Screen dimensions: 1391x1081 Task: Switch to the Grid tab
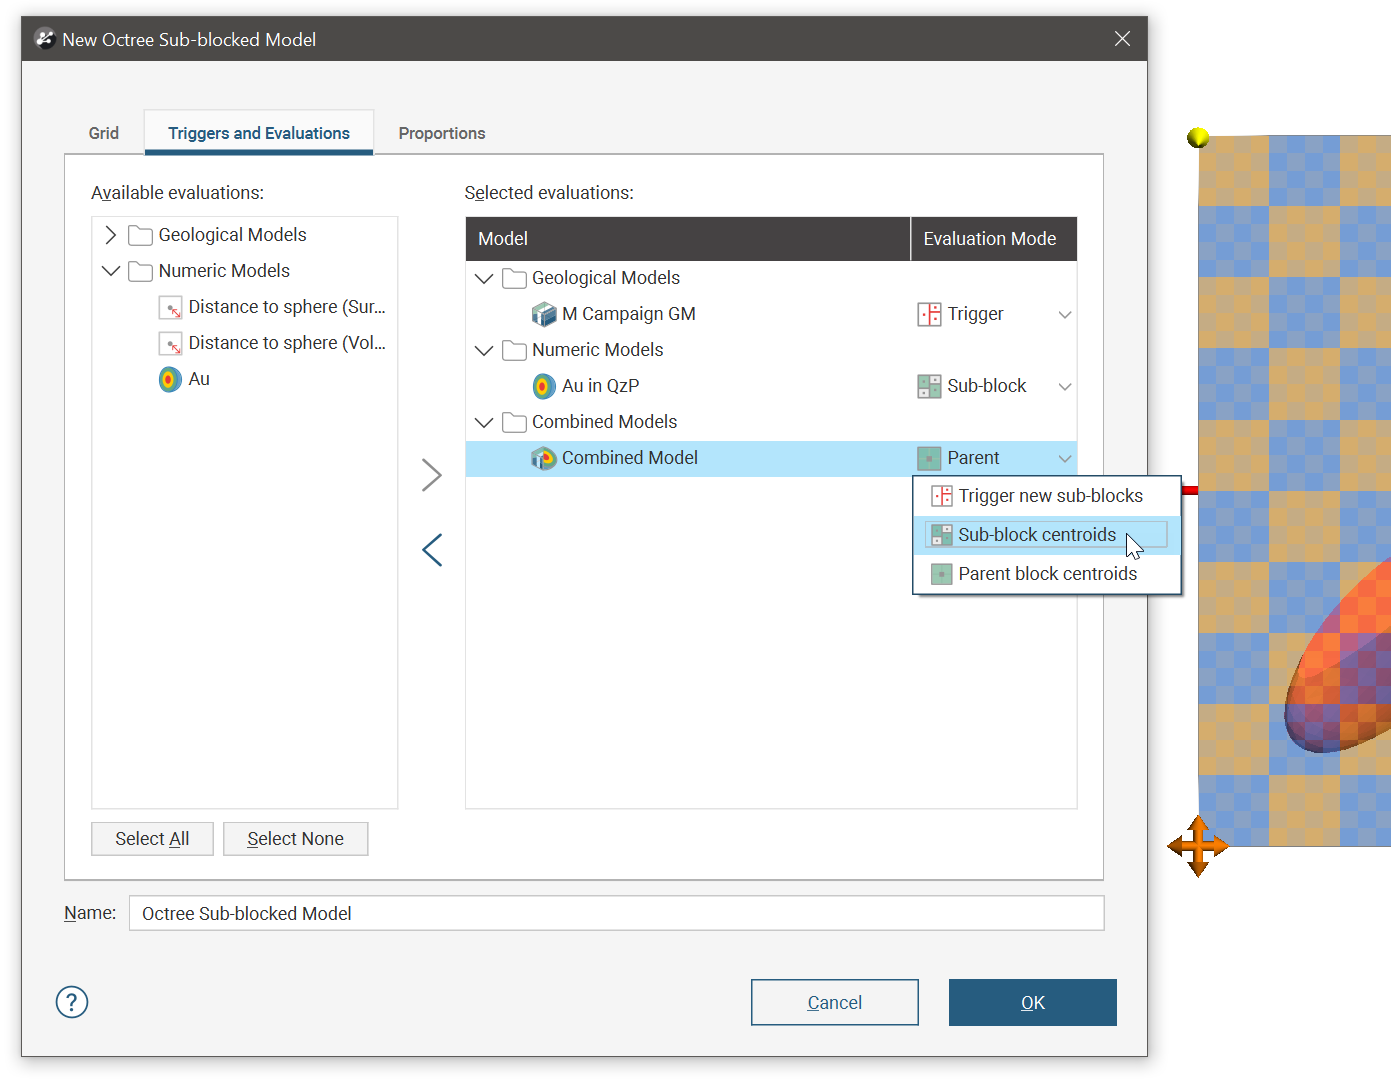104,133
